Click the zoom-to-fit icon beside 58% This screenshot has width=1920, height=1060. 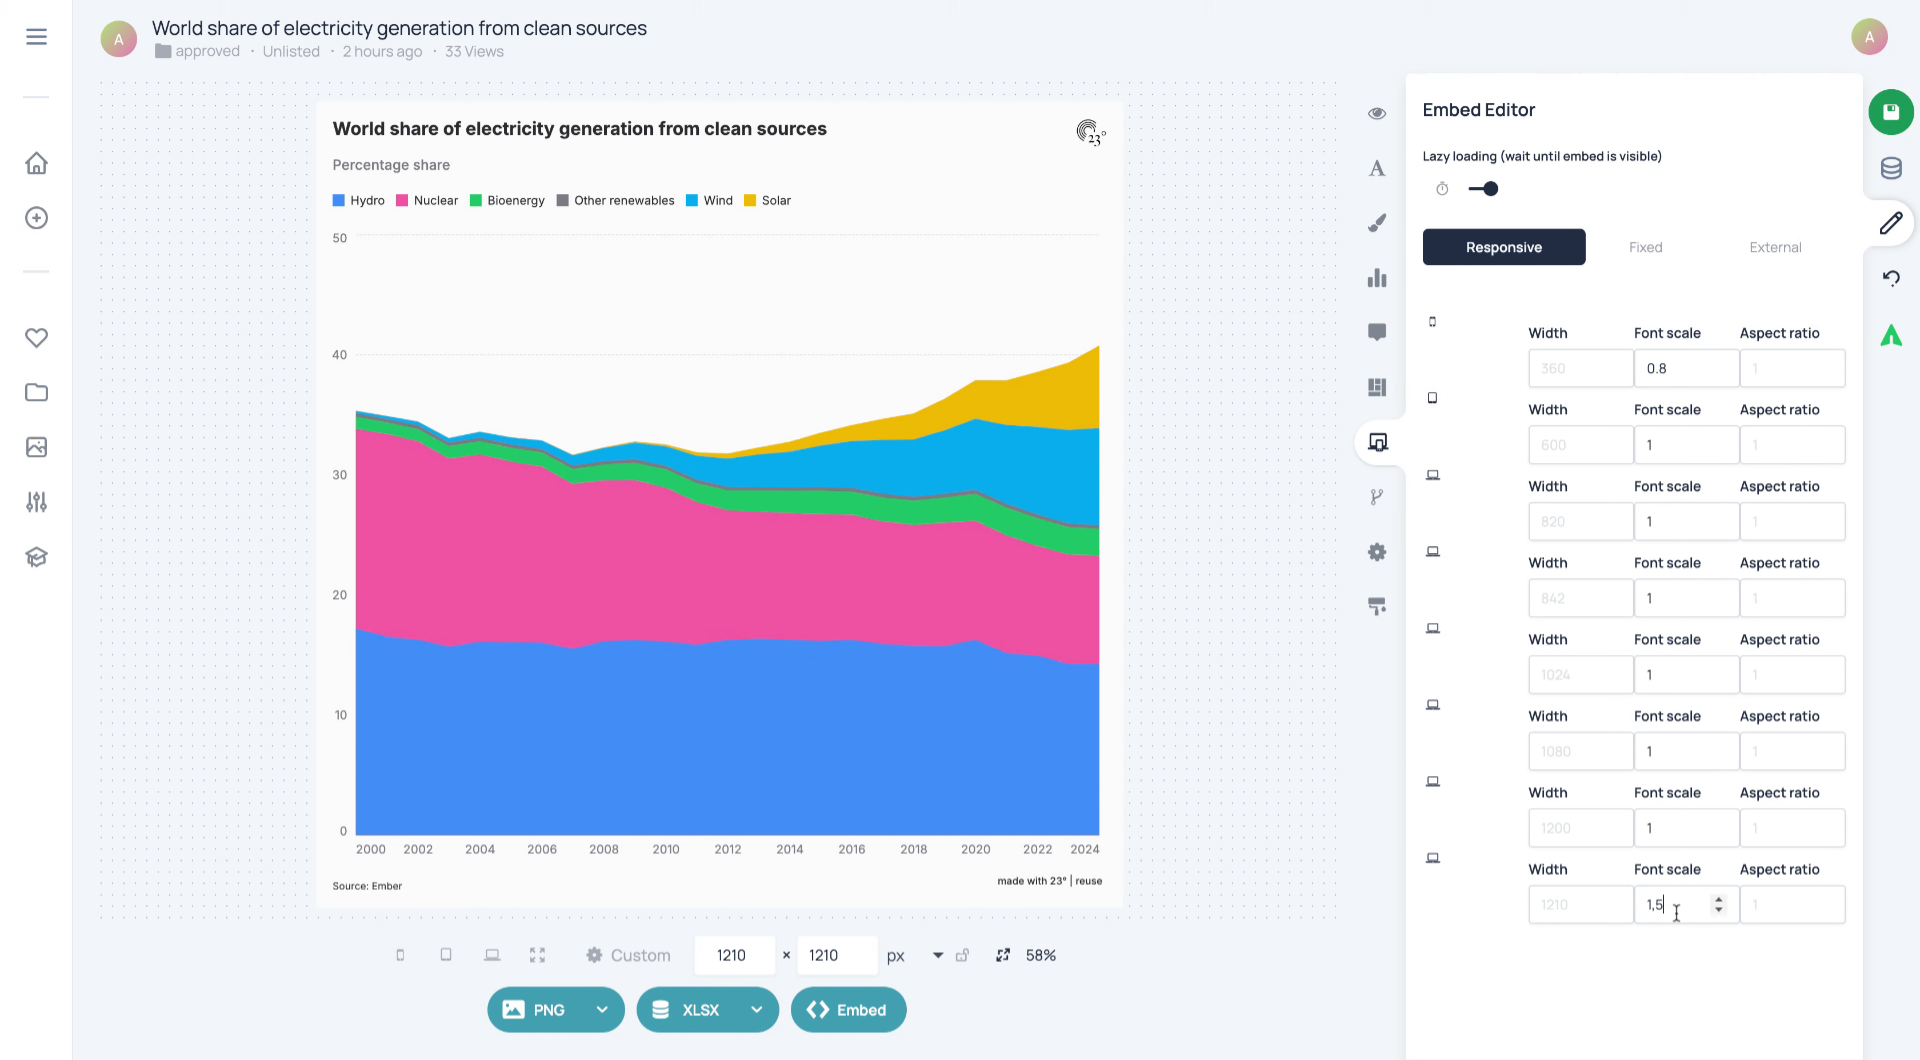(x=1003, y=955)
